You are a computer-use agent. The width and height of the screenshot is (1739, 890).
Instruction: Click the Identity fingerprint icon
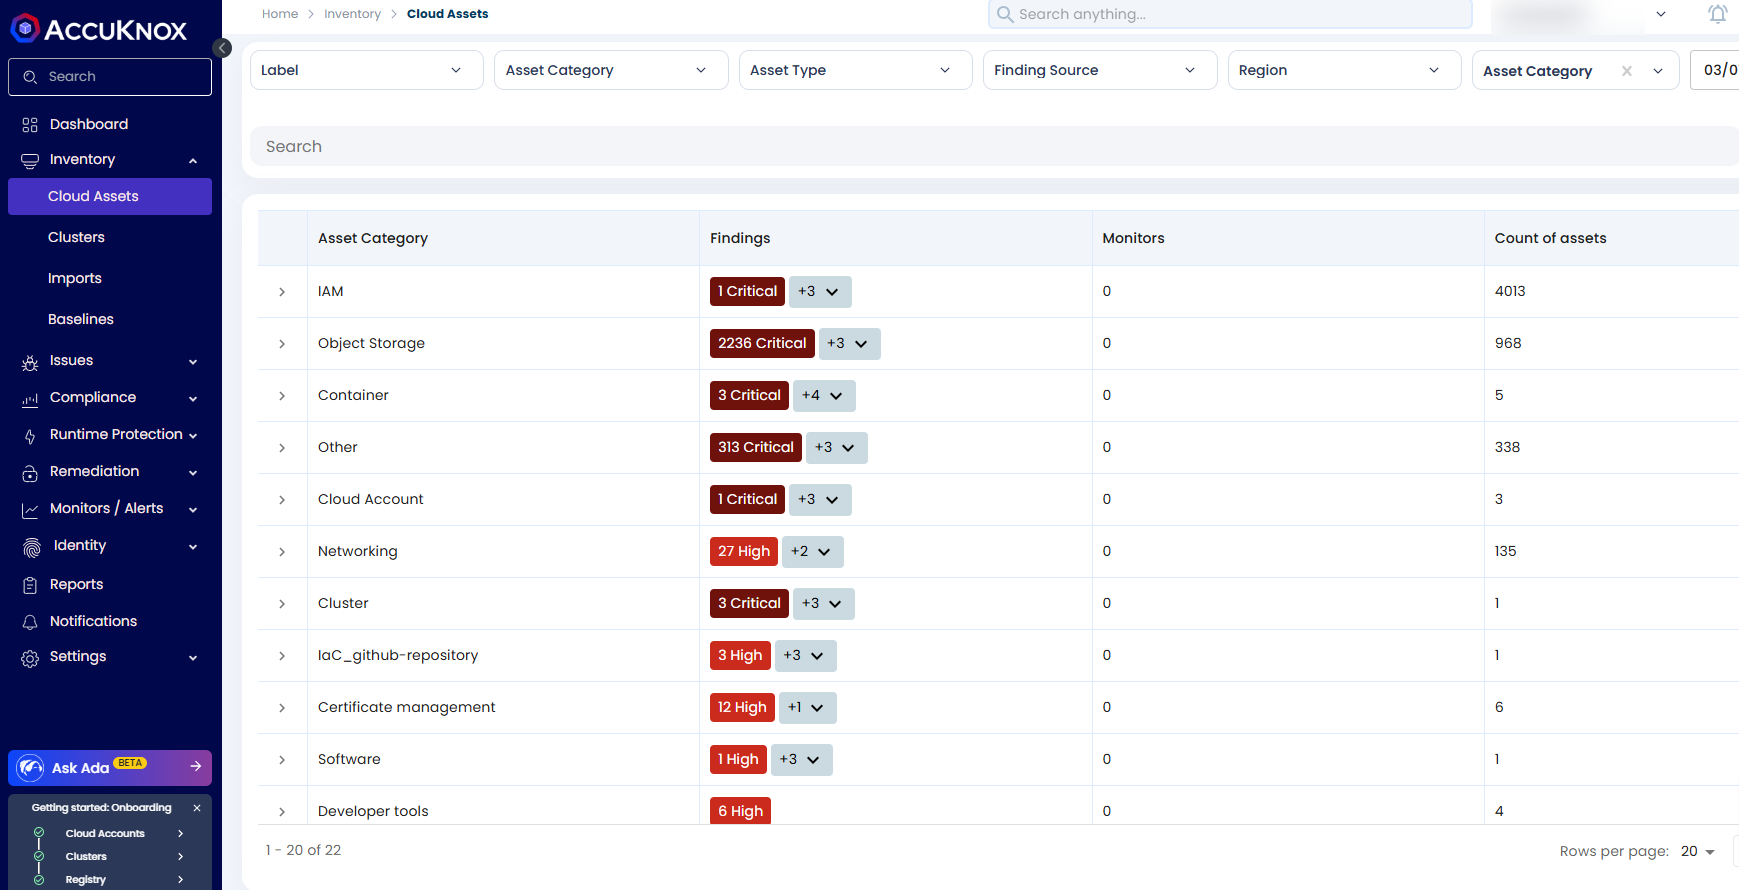(x=32, y=547)
